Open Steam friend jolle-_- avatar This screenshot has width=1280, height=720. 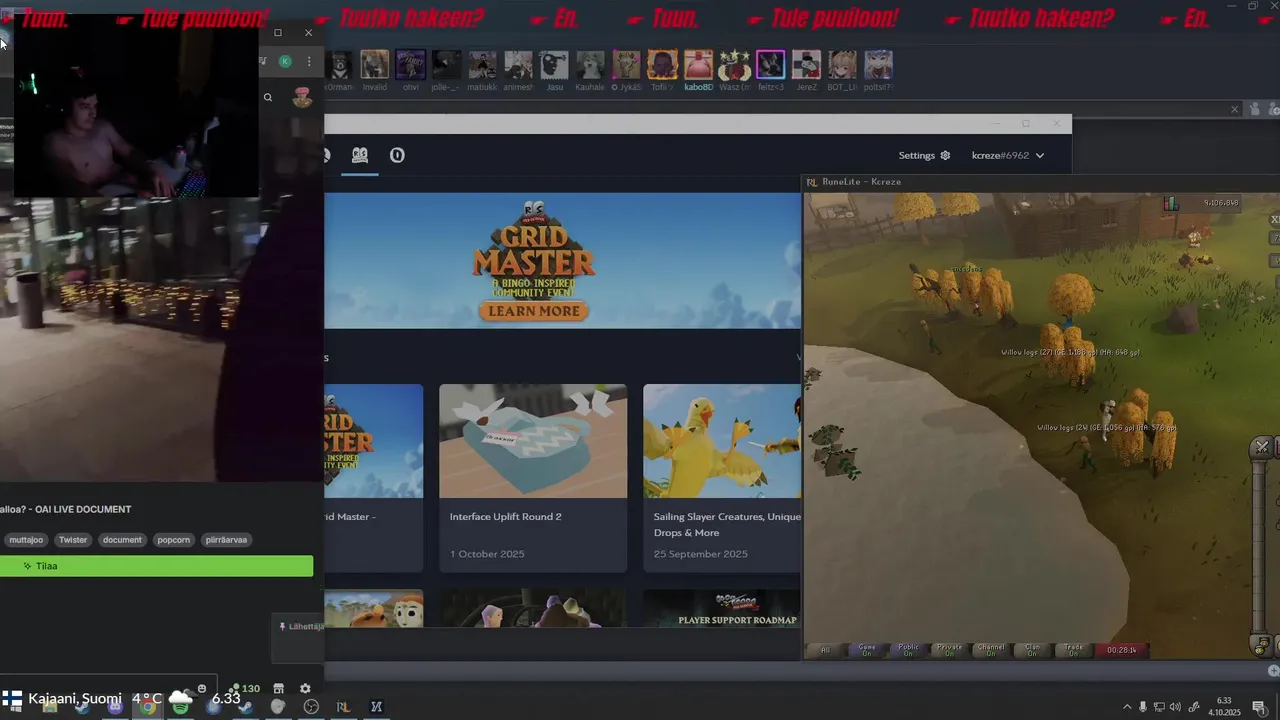(447, 65)
